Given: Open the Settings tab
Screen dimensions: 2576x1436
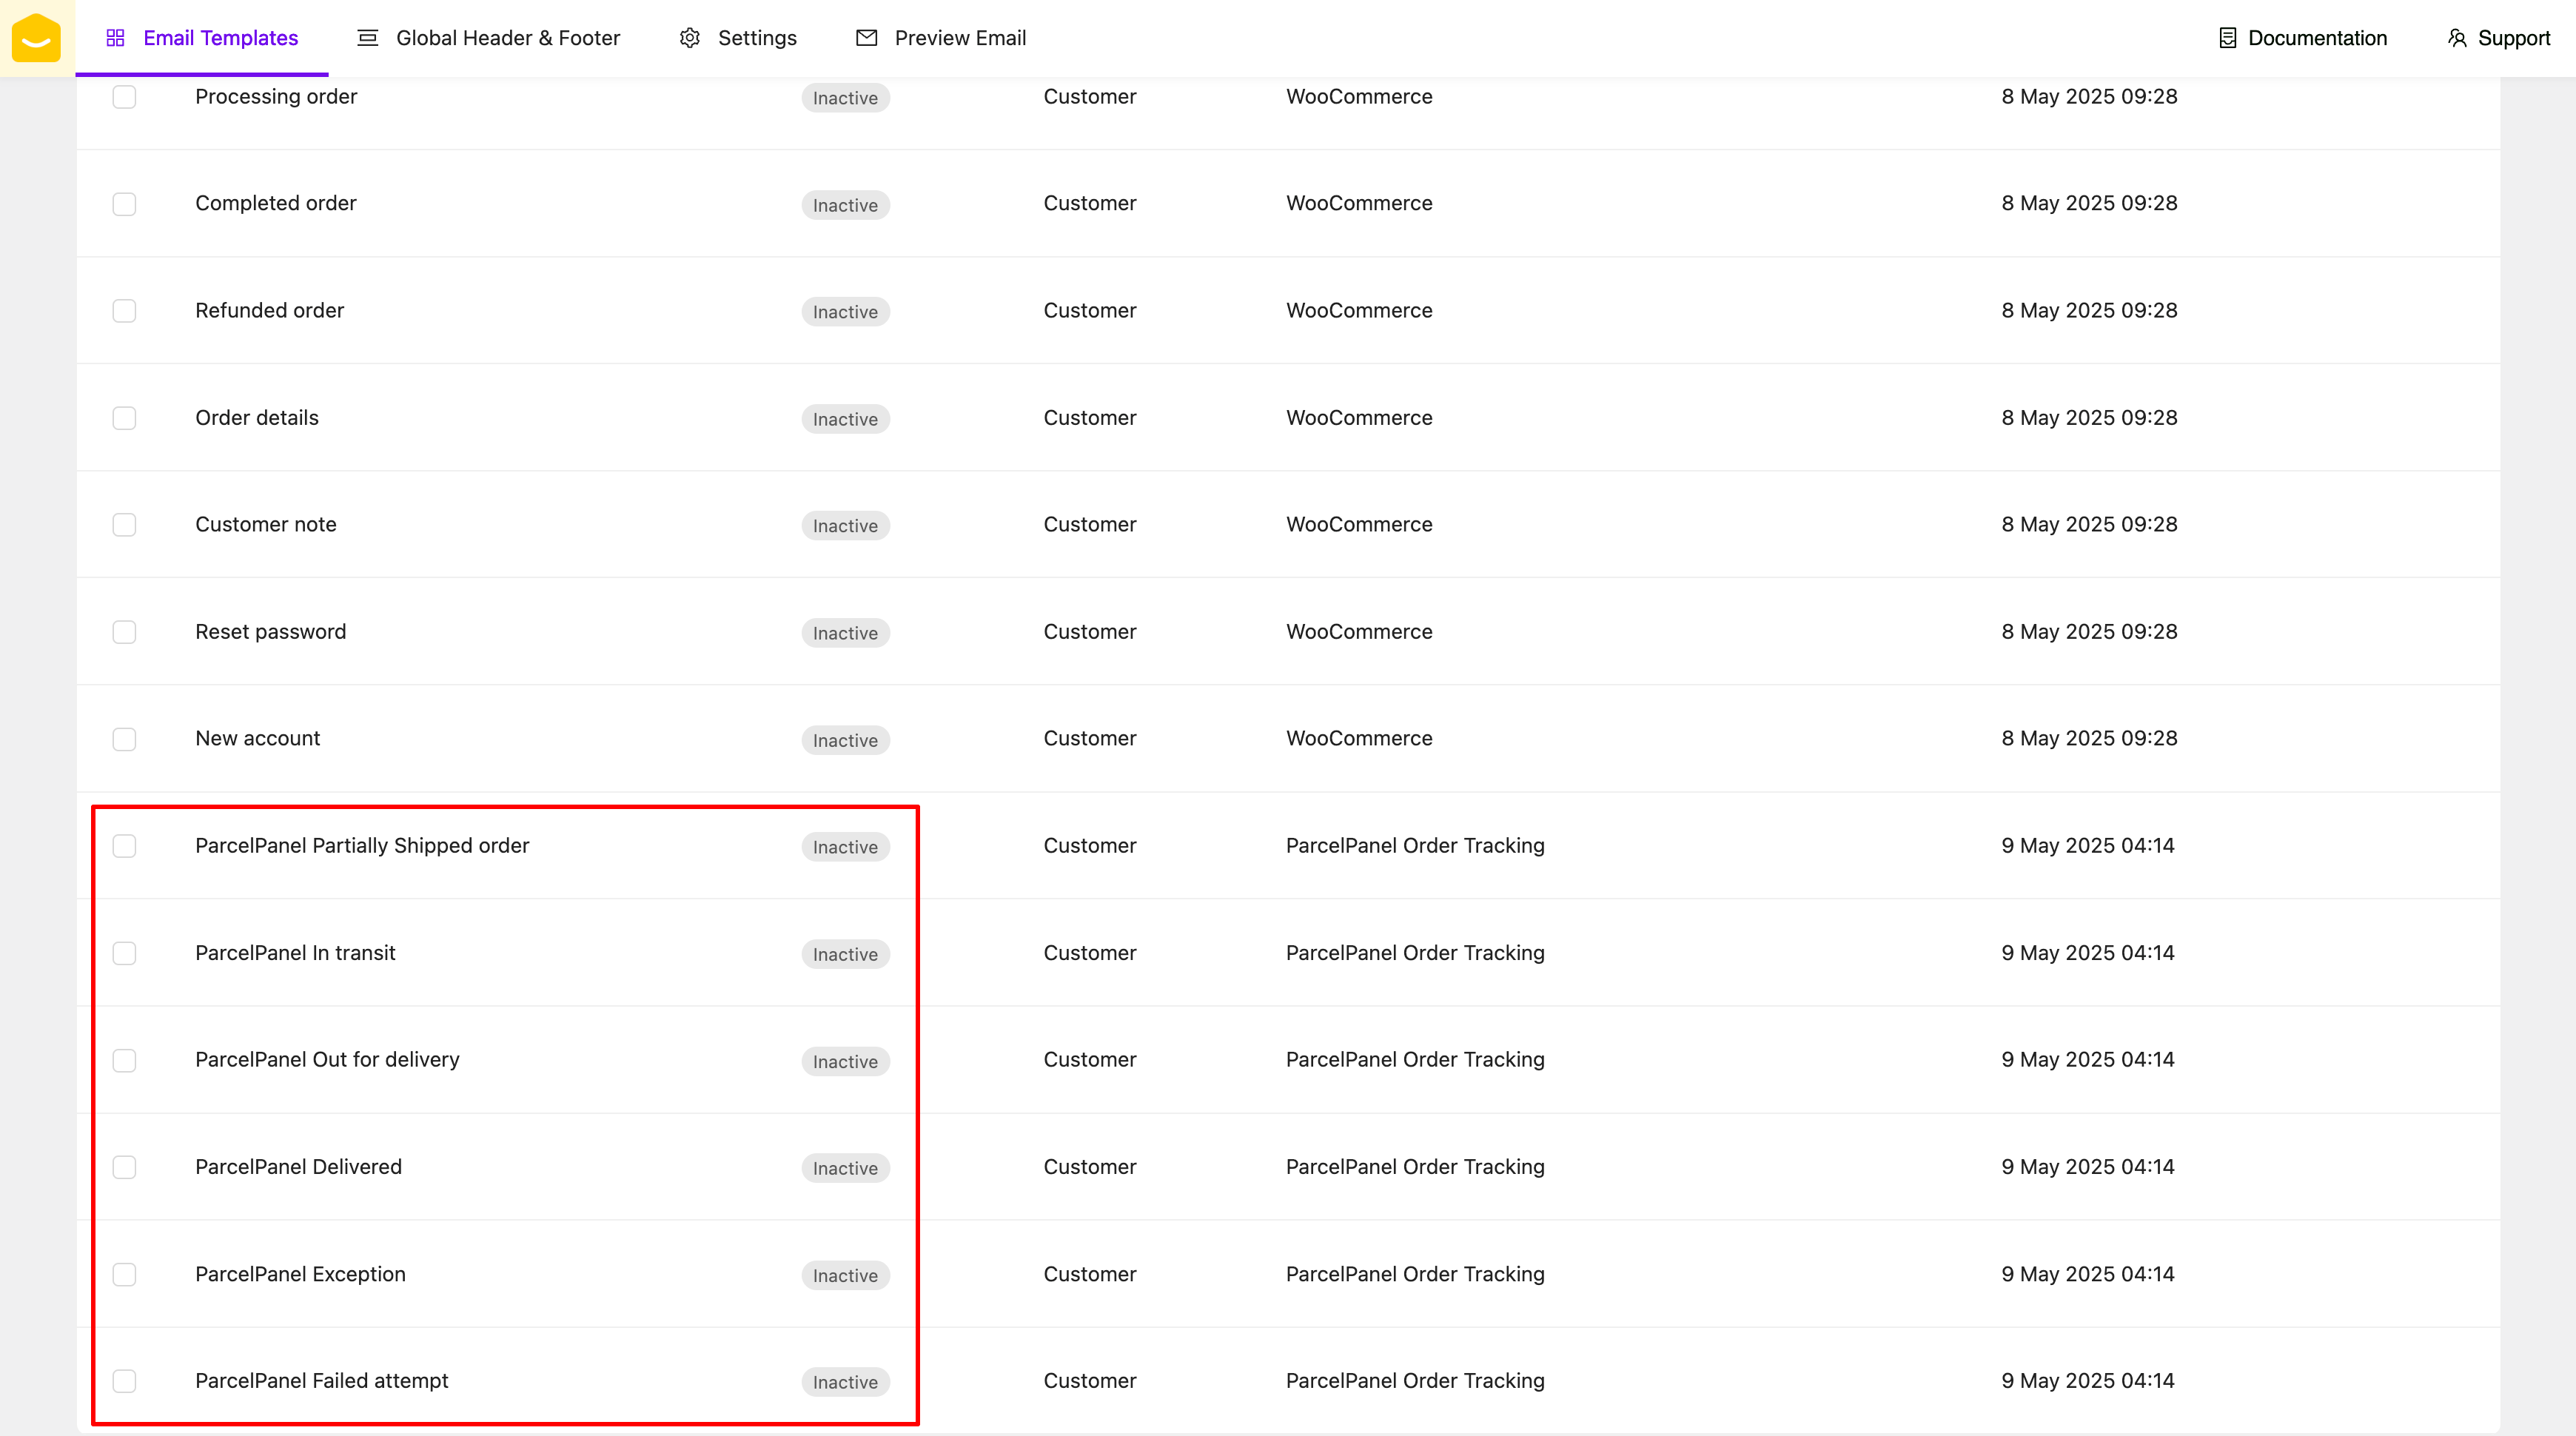Looking at the screenshot, I should click(756, 38).
